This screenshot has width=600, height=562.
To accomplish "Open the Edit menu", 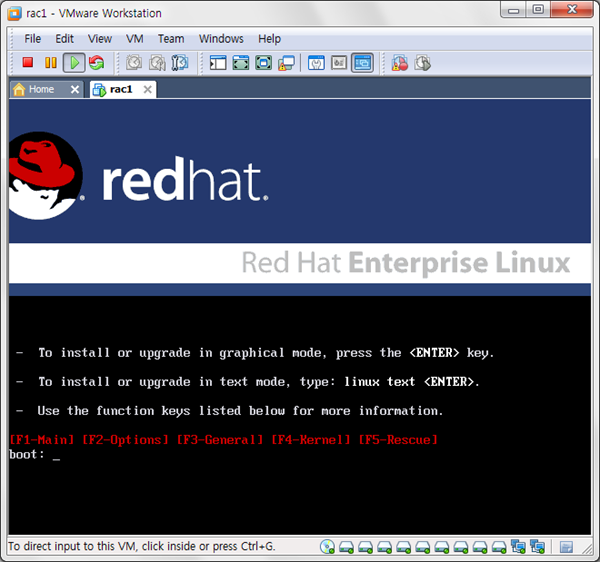I will [x=64, y=39].
